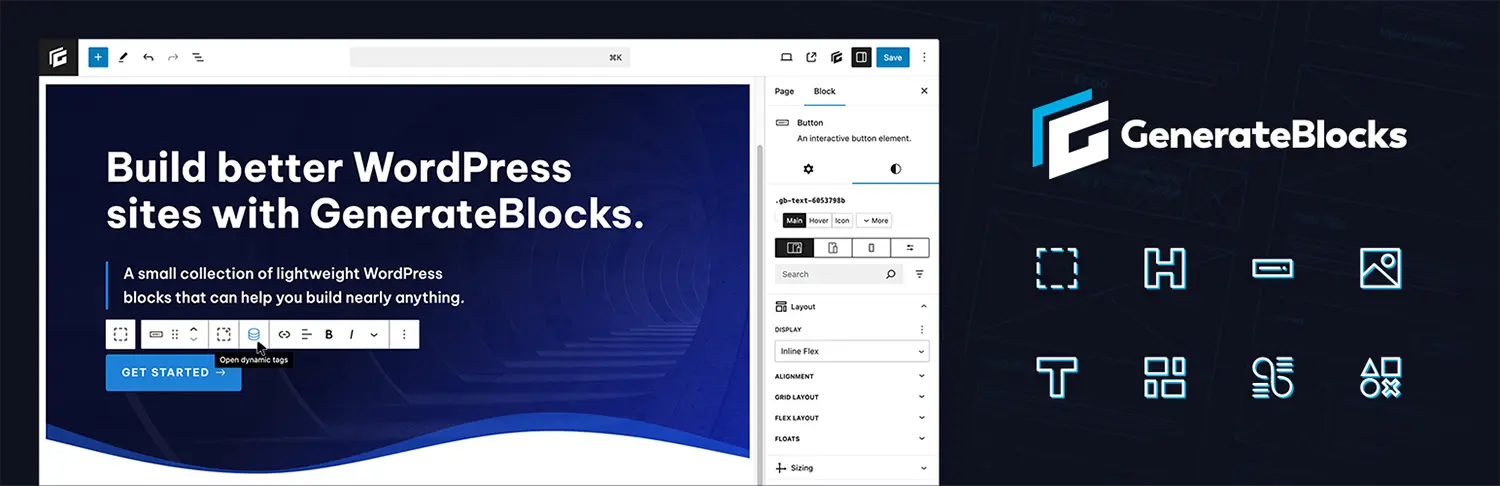The width and height of the screenshot is (1500, 486).
Task: Switch to the mobile device breakpoint
Action: pos(871,247)
